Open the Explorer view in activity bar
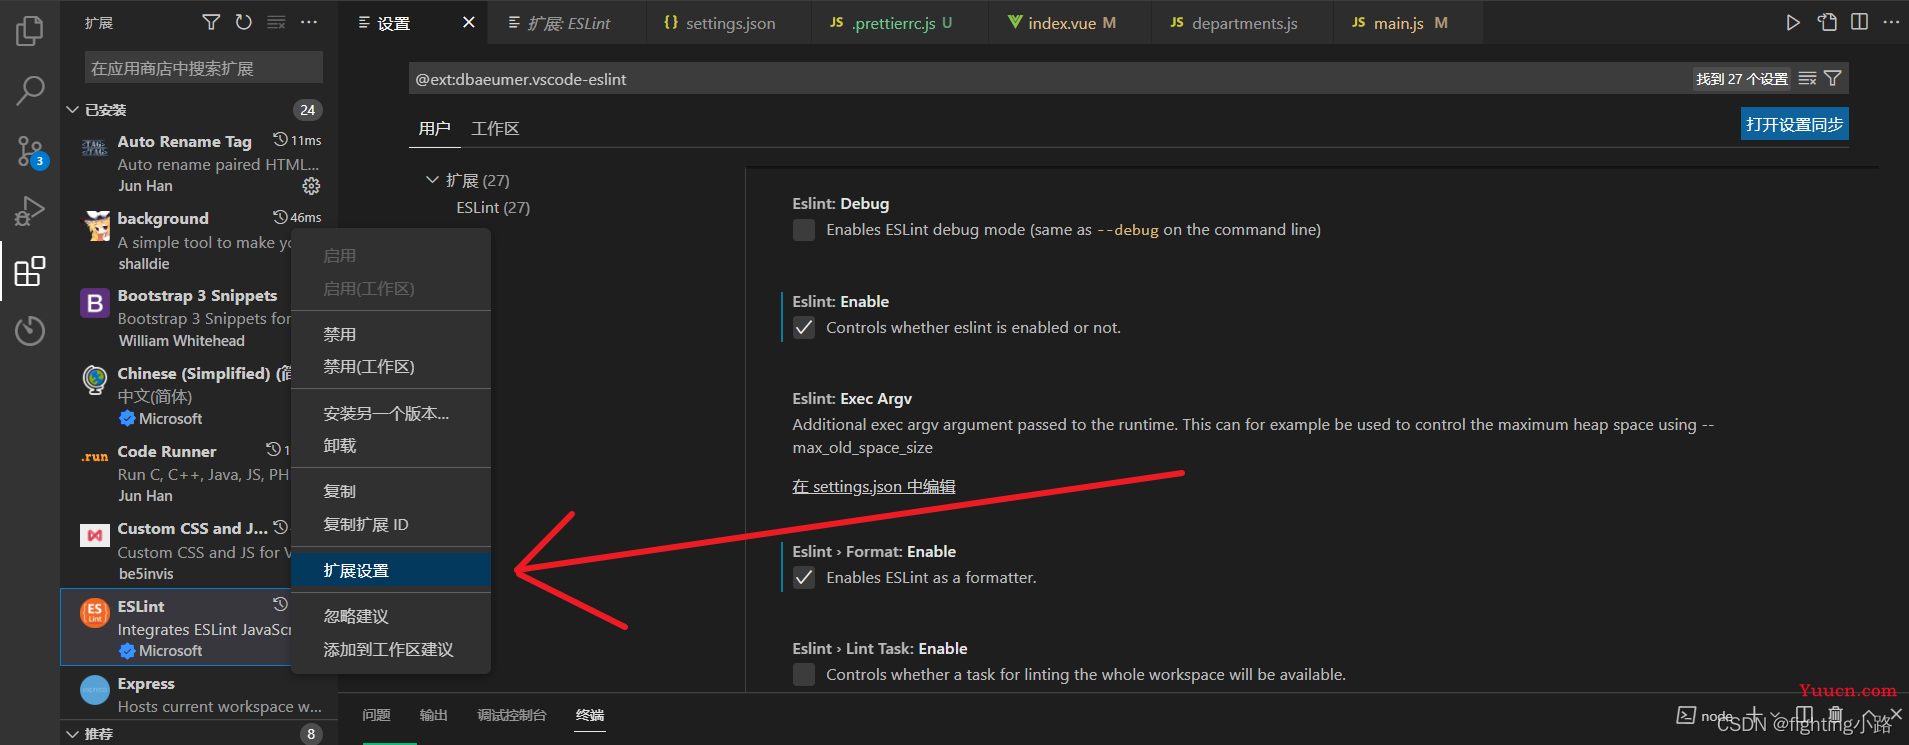This screenshot has width=1909, height=745. (30, 31)
